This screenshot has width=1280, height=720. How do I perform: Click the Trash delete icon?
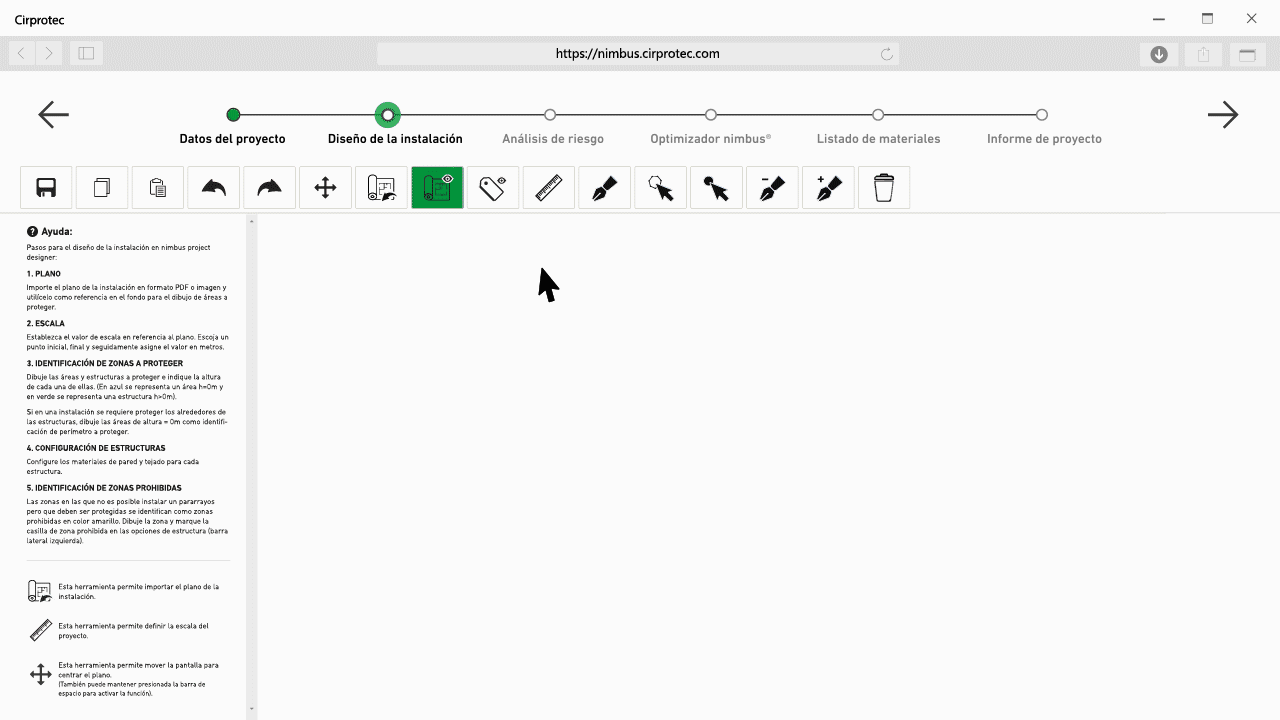pyautogui.click(x=884, y=187)
